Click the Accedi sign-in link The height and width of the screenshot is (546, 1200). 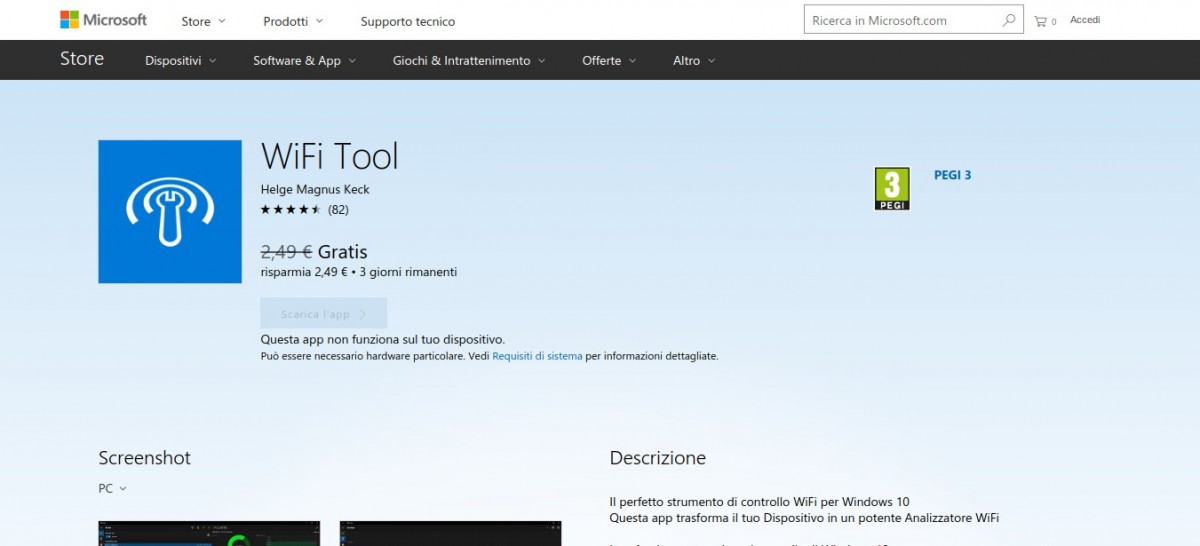point(1085,20)
